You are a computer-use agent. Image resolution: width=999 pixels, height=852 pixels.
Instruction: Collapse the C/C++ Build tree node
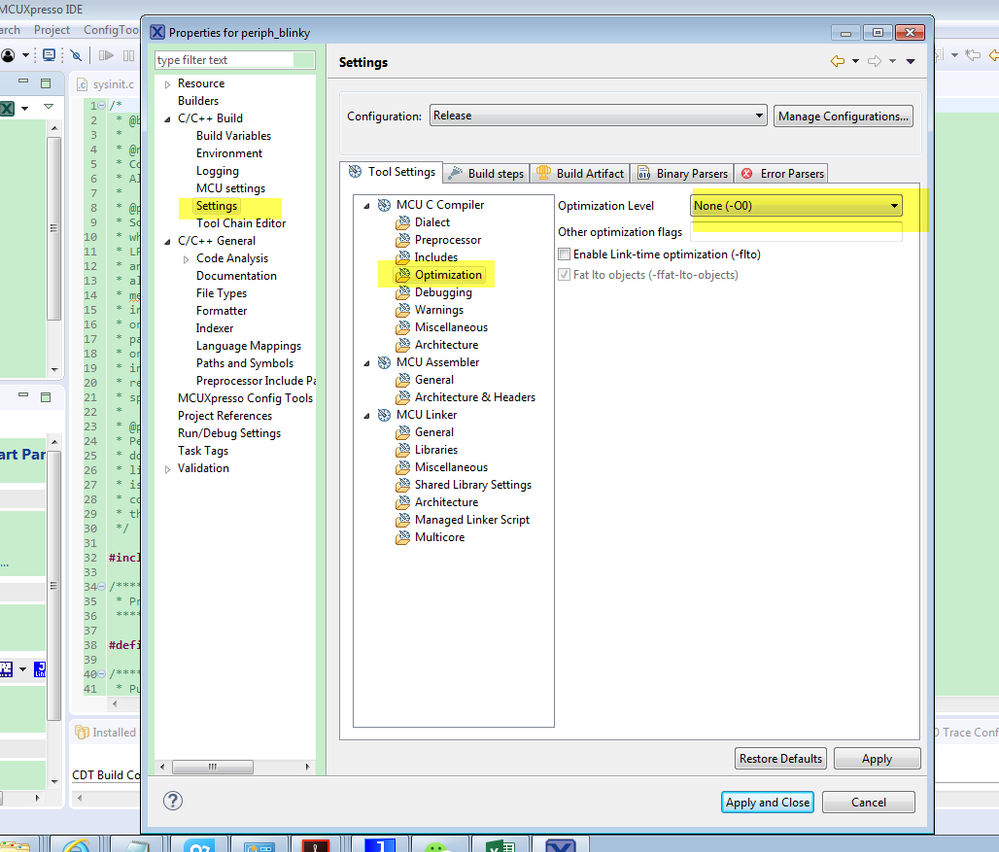(167, 119)
